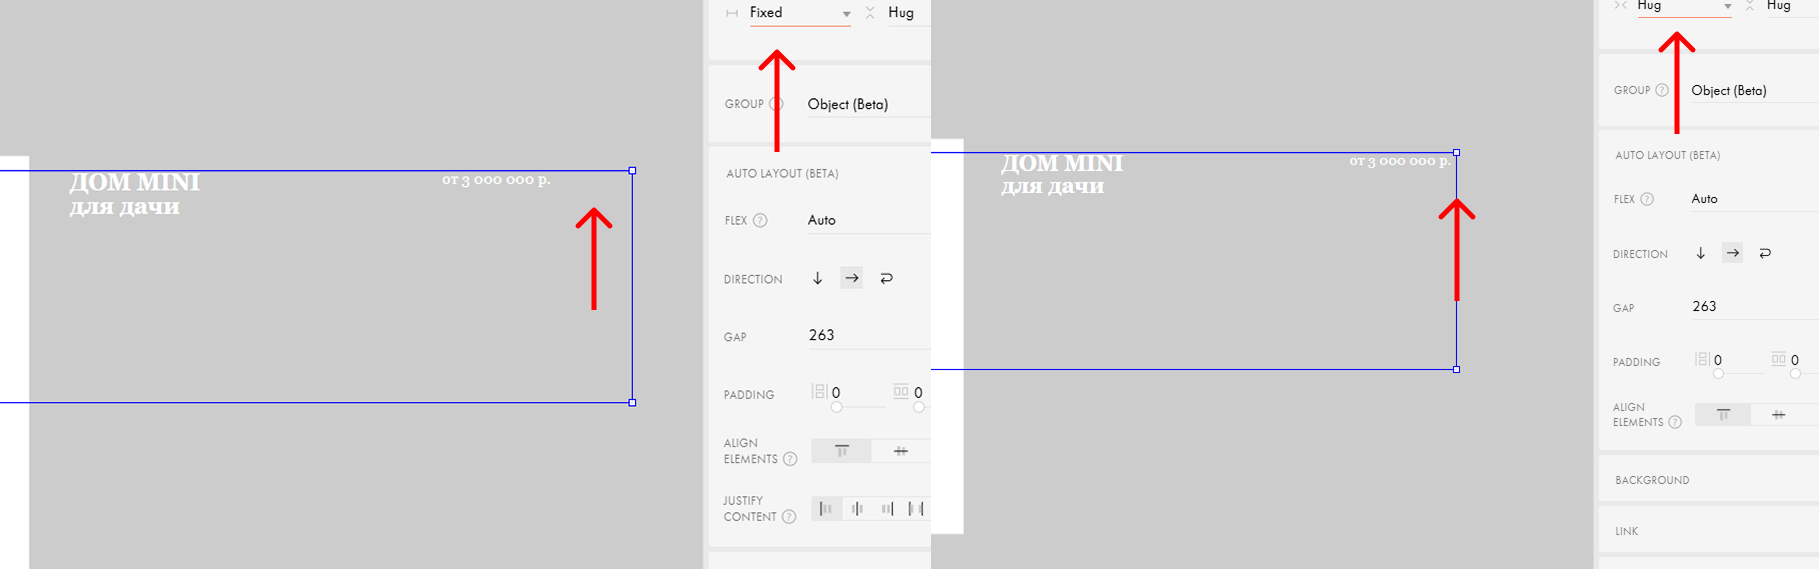Select для дачи text on left canvas
This screenshot has width=1819, height=569.
coord(125,207)
